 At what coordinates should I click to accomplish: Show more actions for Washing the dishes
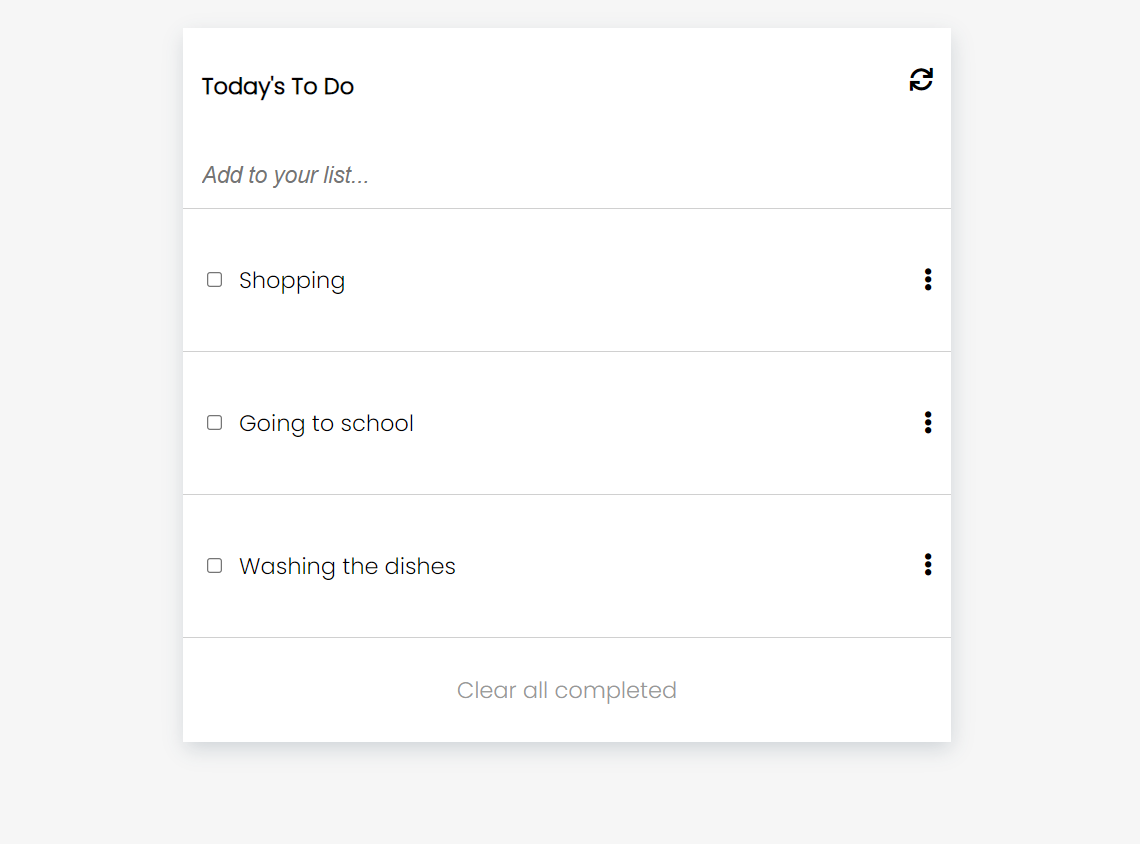[928, 566]
